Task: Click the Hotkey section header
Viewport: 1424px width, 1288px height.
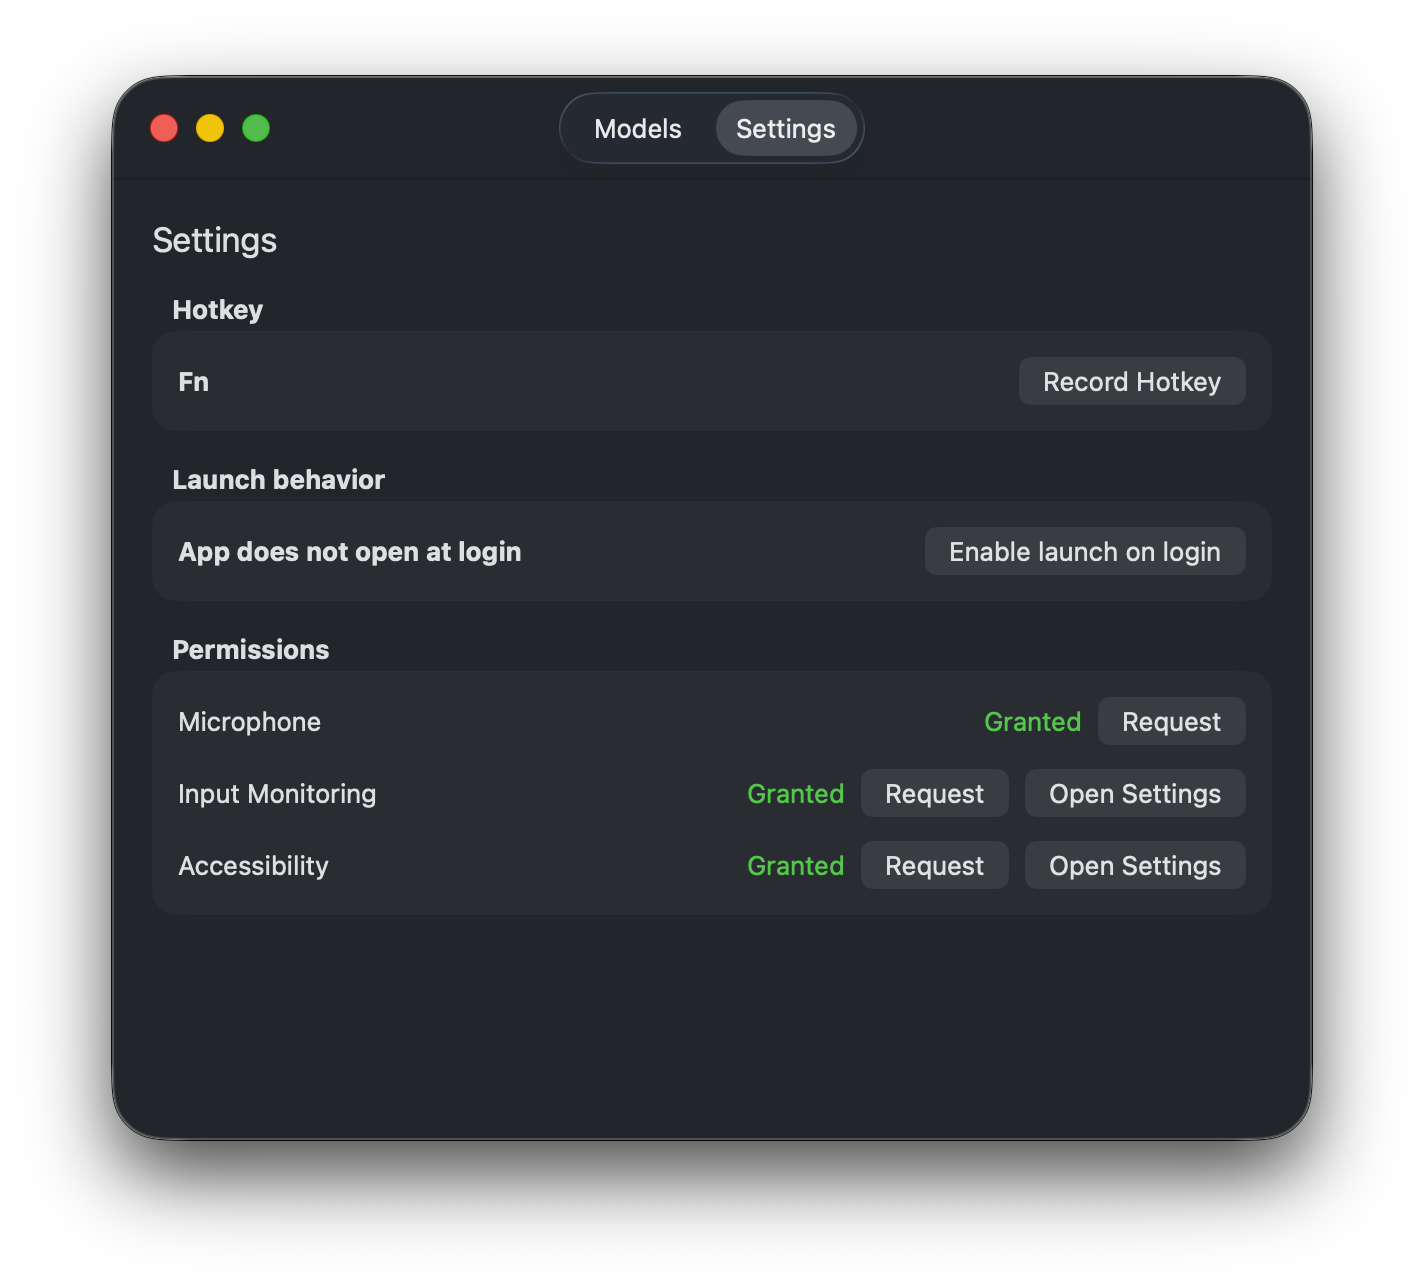Action: (x=217, y=310)
